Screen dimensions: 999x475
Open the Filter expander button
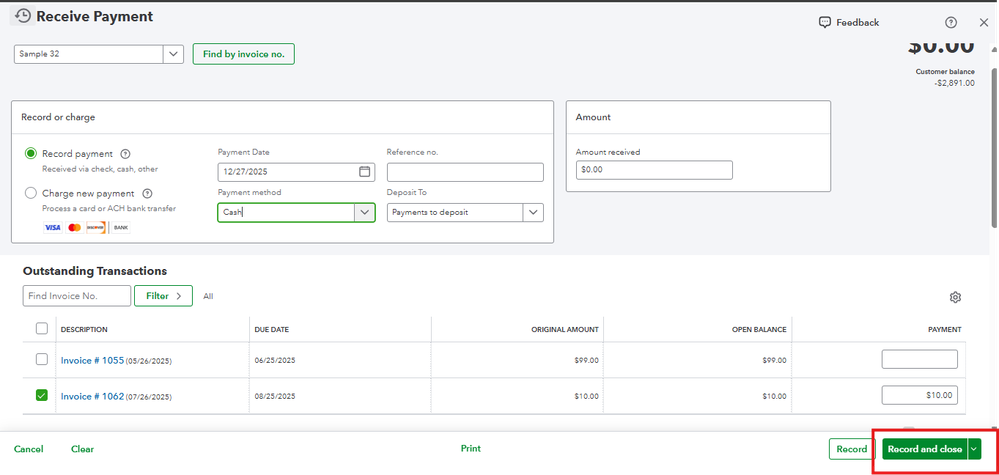pyautogui.click(x=164, y=296)
